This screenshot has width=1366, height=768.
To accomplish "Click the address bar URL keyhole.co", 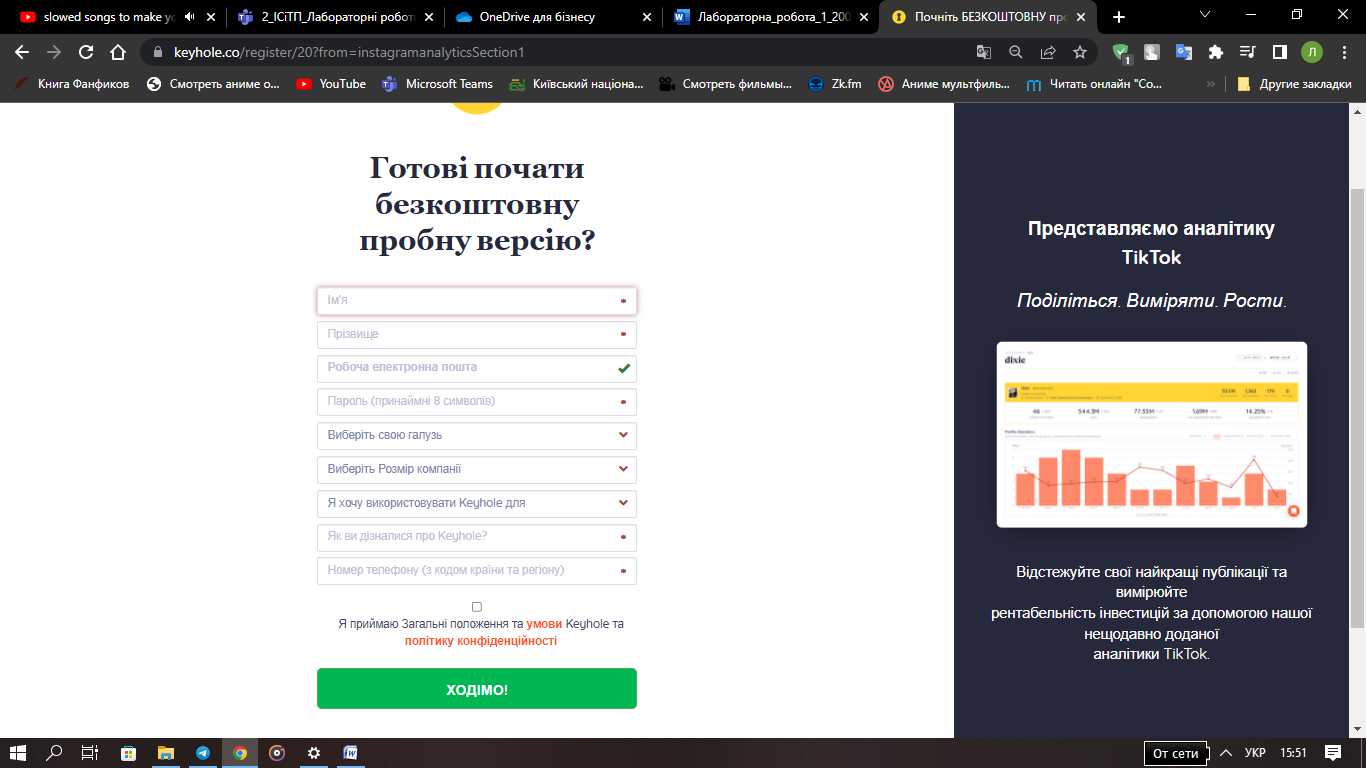I will pyautogui.click(x=349, y=52).
